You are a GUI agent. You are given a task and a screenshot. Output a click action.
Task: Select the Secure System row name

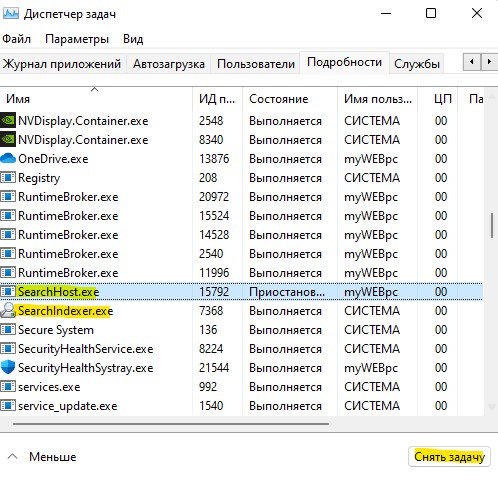(x=56, y=330)
